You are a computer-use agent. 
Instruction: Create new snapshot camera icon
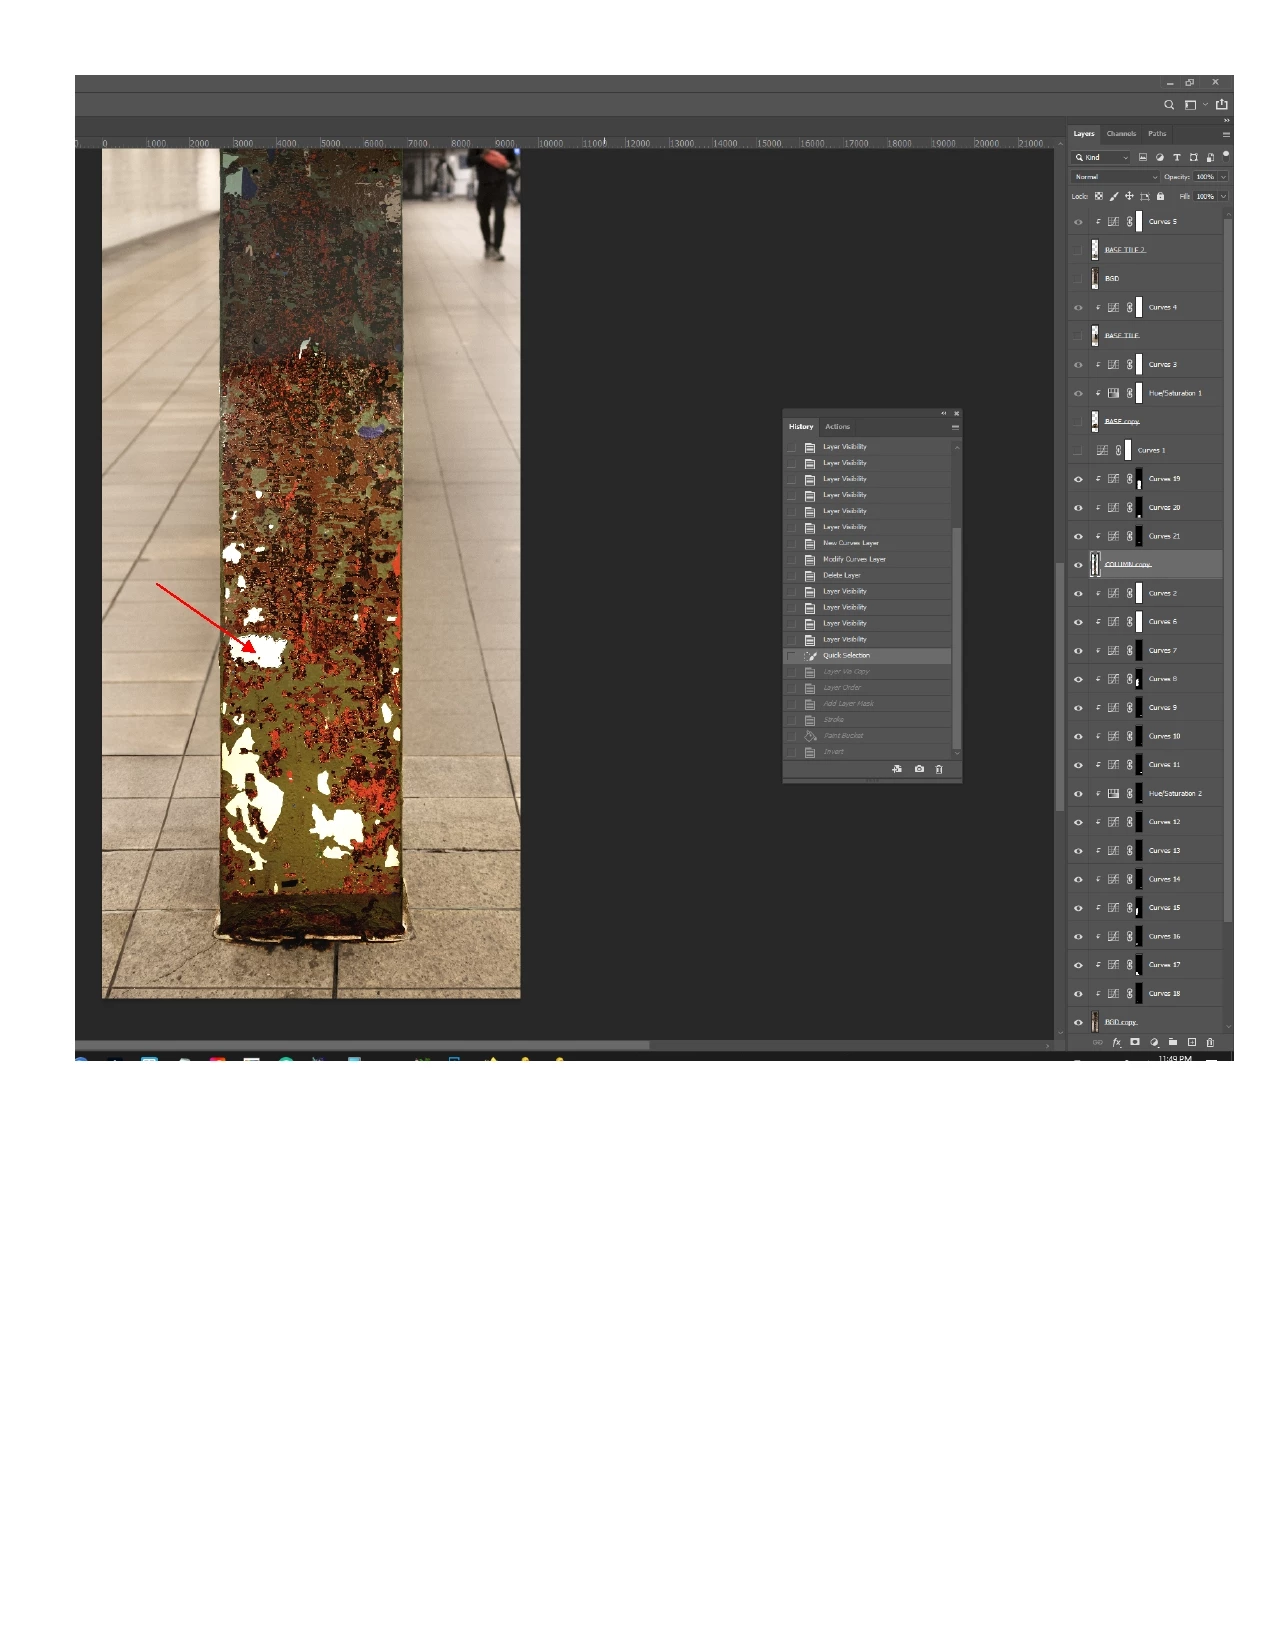(919, 769)
